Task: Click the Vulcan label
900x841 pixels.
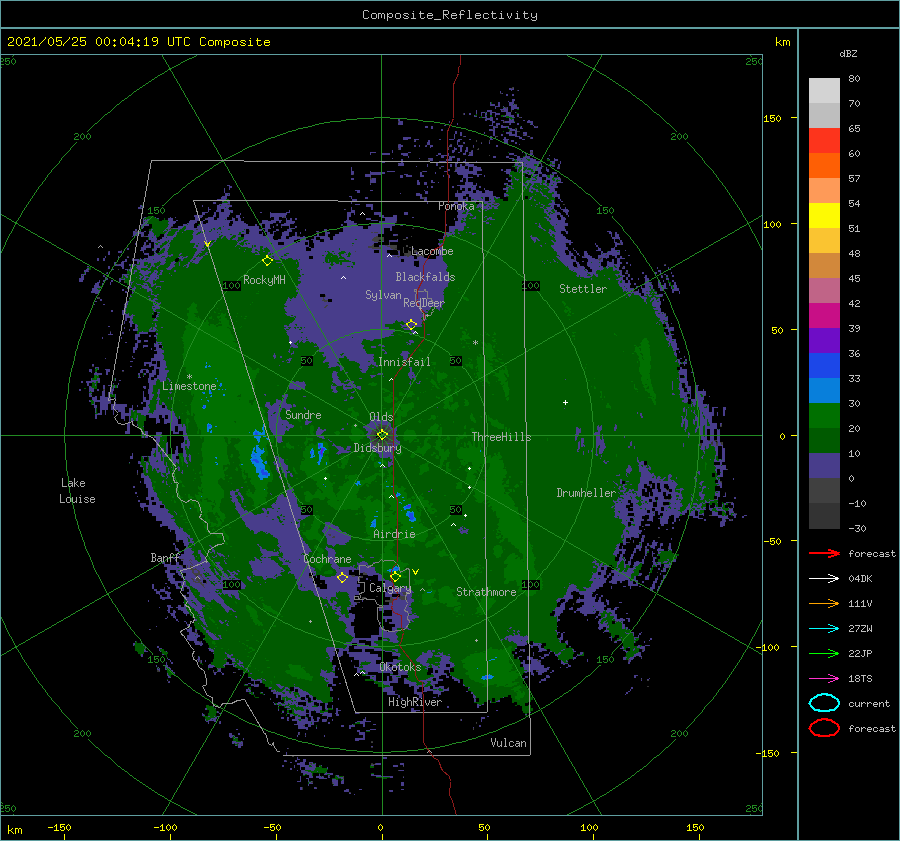Action: [508, 743]
